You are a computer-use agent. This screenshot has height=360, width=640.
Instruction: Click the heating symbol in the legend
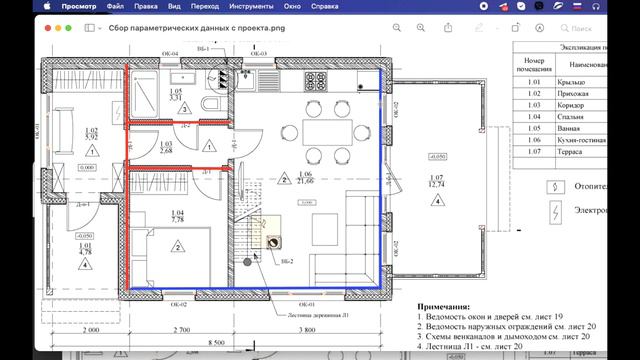pyautogui.click(x=556, y=187)
